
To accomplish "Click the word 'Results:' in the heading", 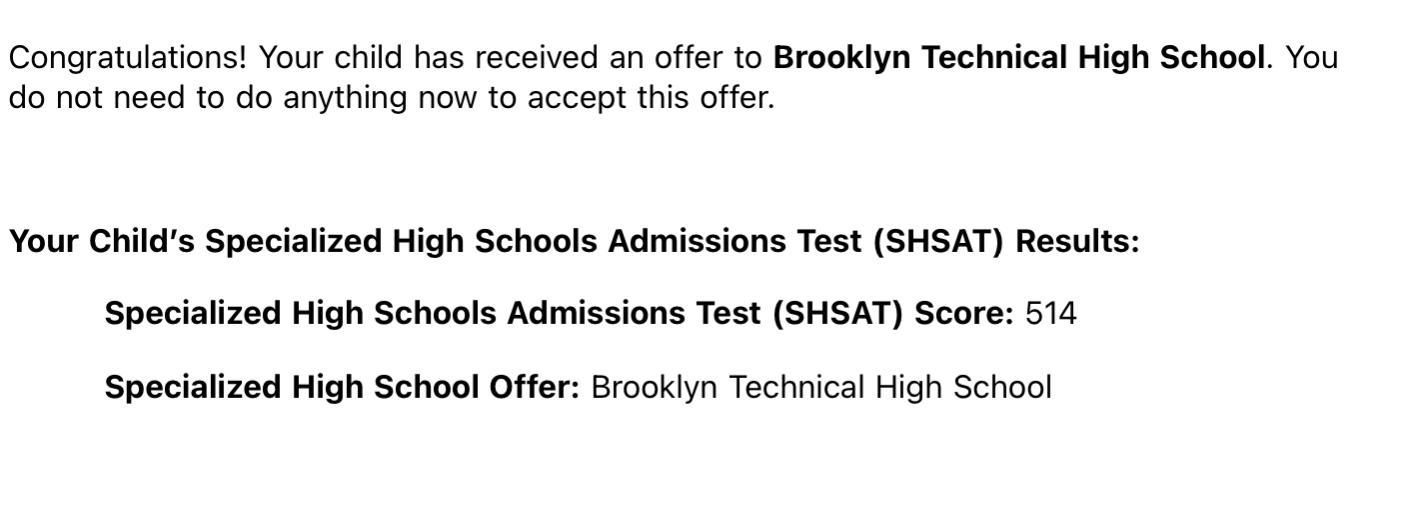I will 1078,242.
